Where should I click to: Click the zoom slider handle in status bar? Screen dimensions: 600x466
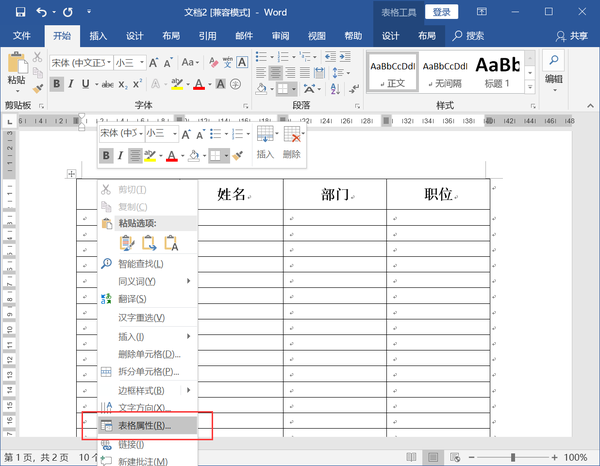513,457
